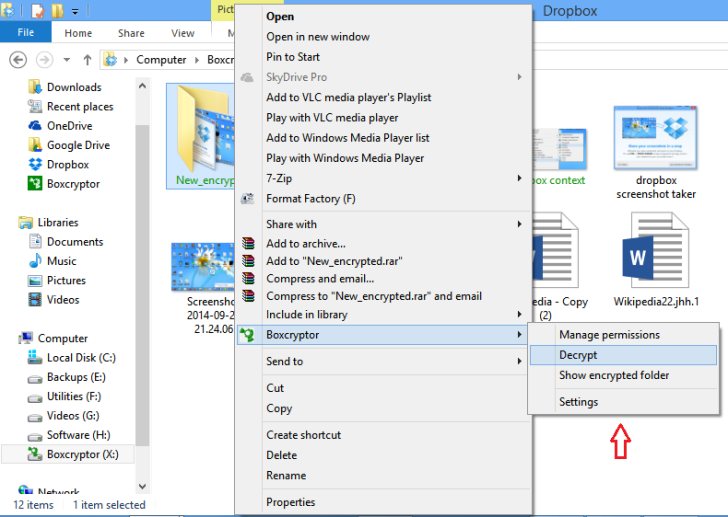Switch to the Share ribbon tab
Image resolution: width=728 pixels, height=517 pixels.
[131, 33]
